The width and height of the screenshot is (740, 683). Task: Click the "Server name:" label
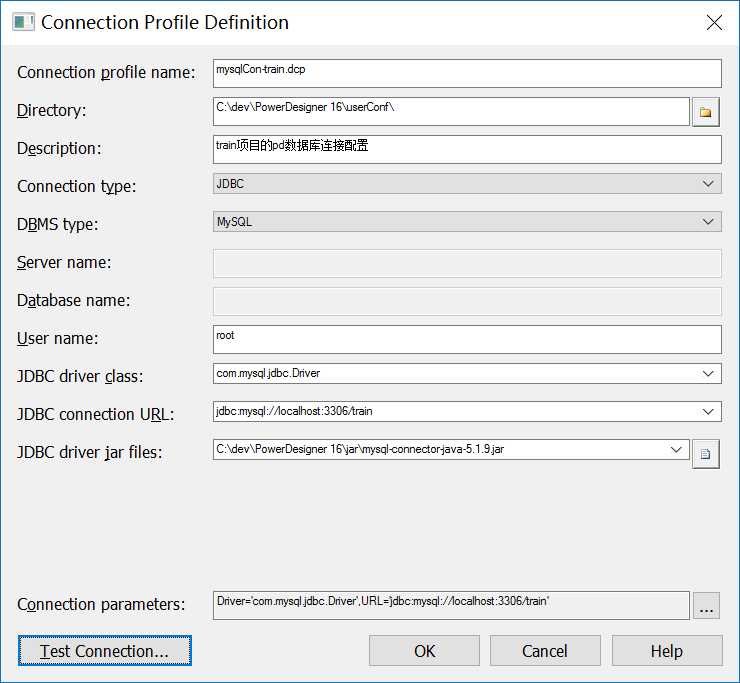(x=64, y=262)
